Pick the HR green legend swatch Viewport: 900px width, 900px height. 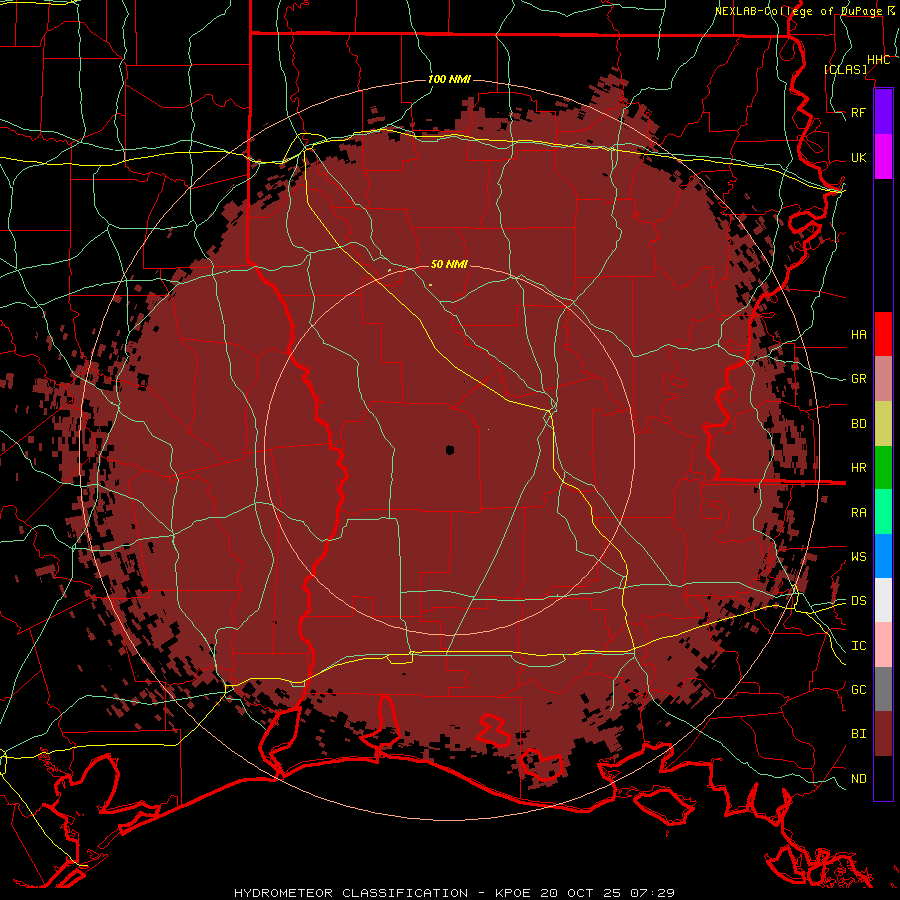pyautogui.click(x=883, y=467)
